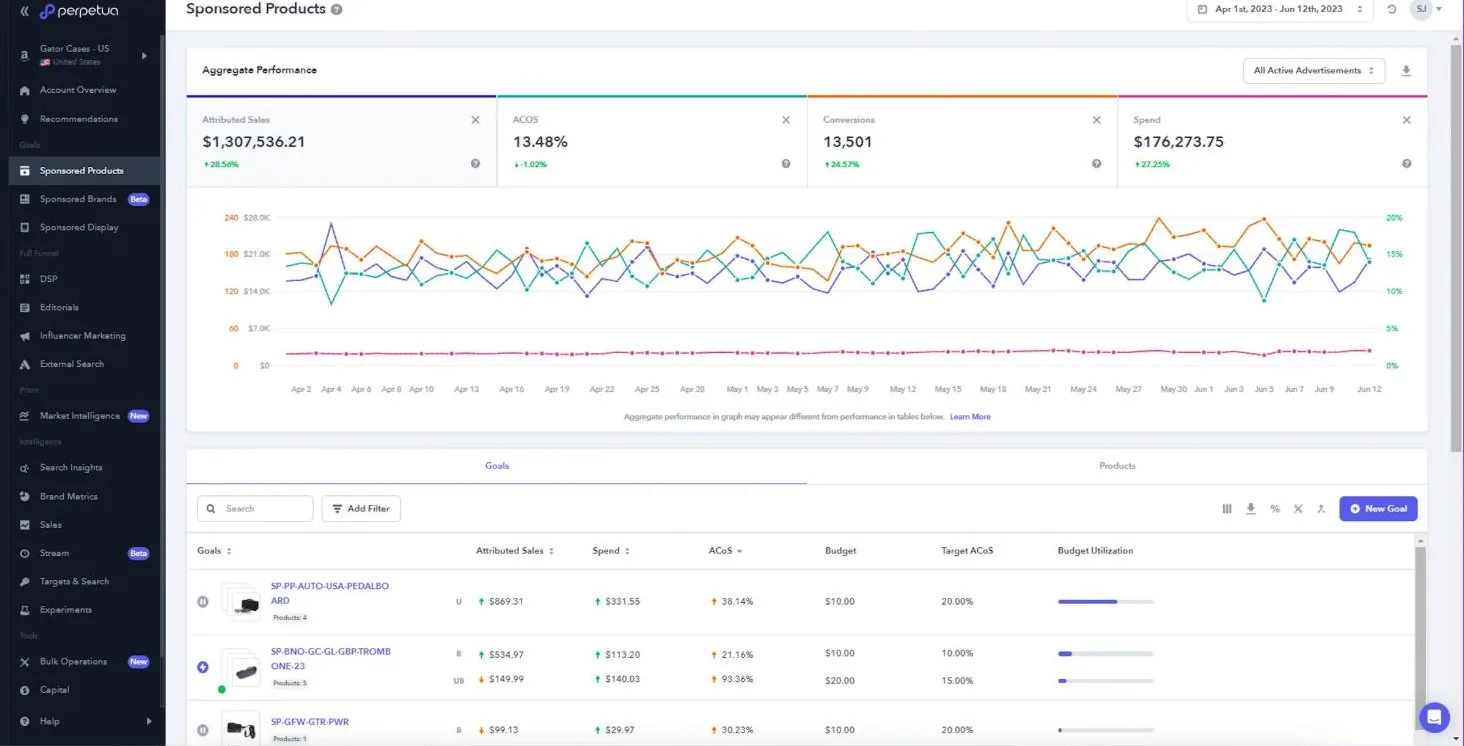Image resolution: width=1464 pixels, height=746 pixels.
Task: Open the chat support bubble
Action: [x=1434, y=717]
